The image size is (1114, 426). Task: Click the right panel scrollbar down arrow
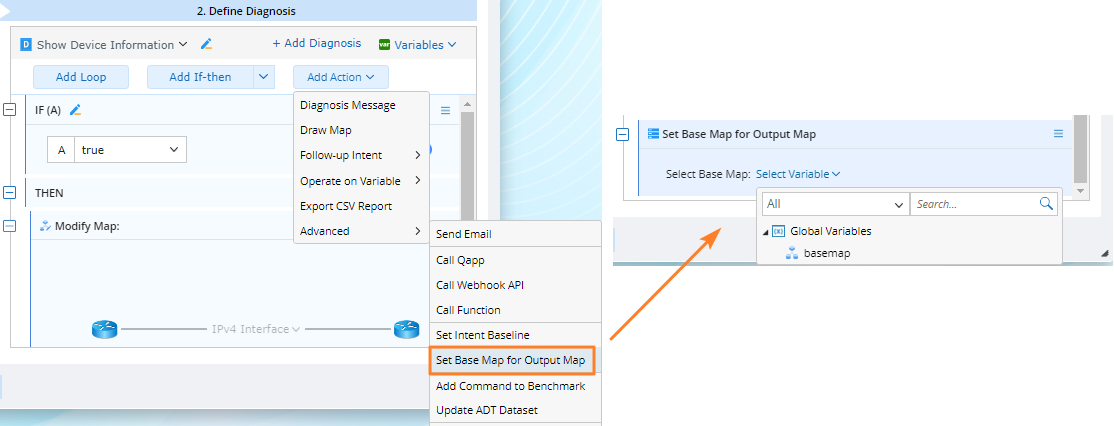click(x=1080, y=191)
